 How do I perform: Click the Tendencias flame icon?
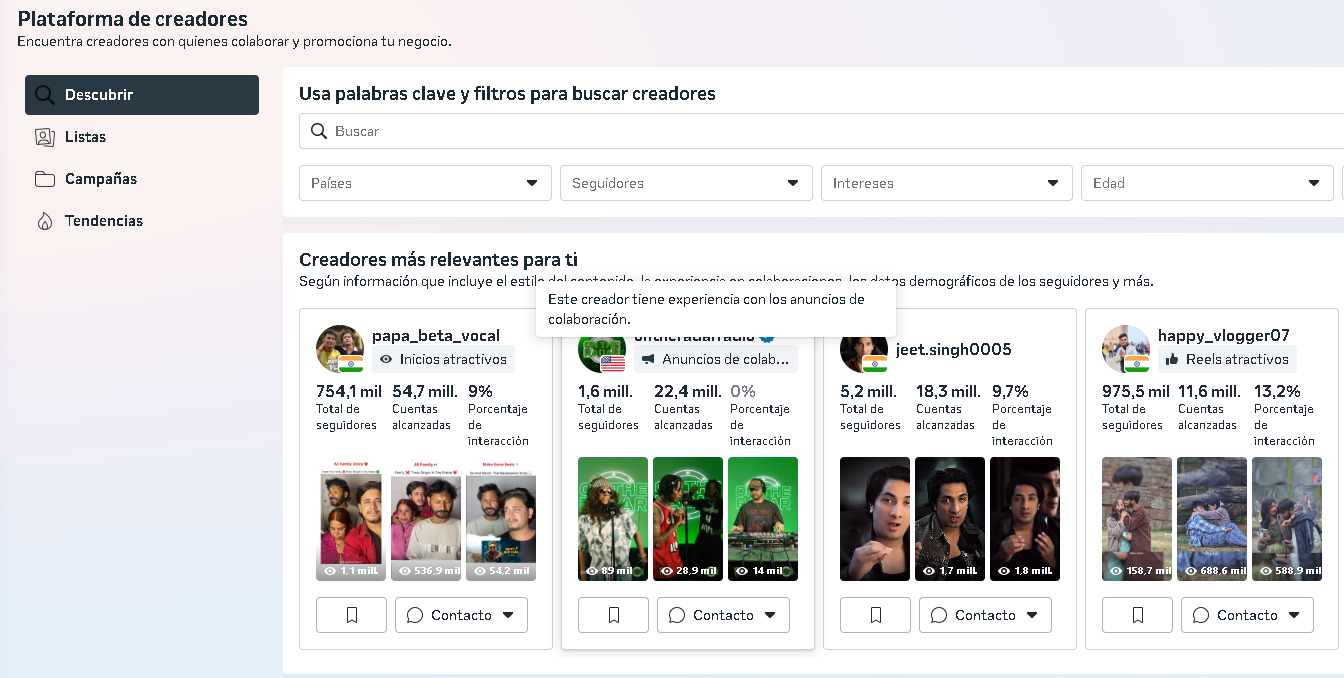click(x=44, y=221)
